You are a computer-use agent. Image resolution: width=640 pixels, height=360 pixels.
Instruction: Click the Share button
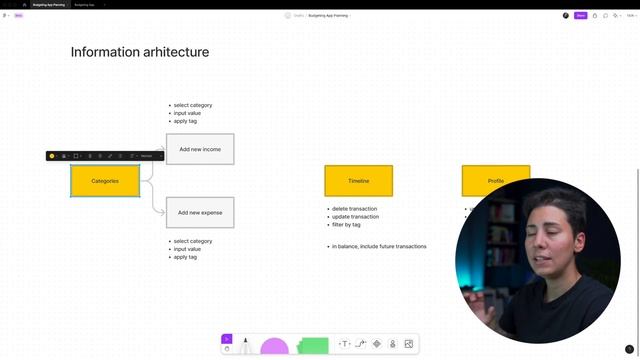tap(580, 16)
